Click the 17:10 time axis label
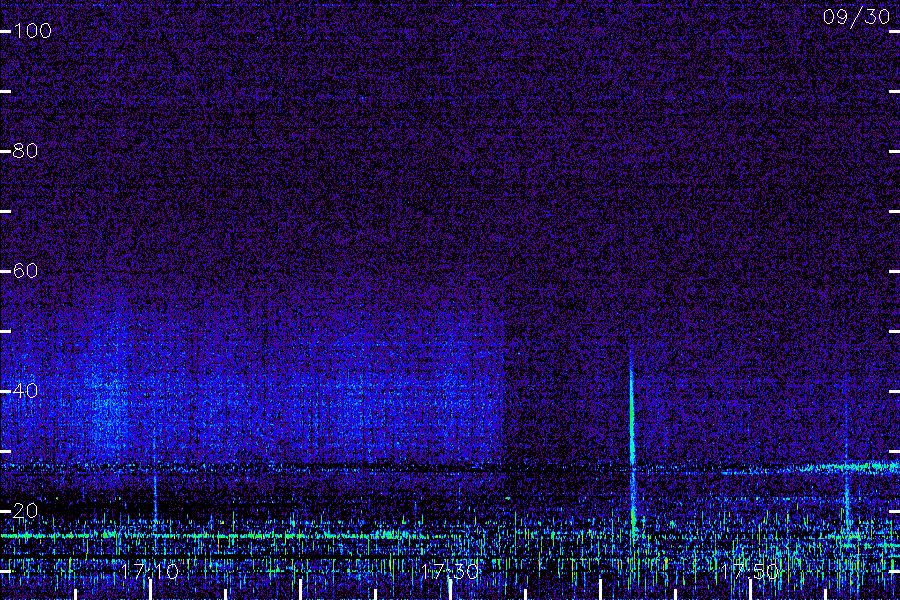The width and height of the screenshot is (900, 600). (150, 571)
